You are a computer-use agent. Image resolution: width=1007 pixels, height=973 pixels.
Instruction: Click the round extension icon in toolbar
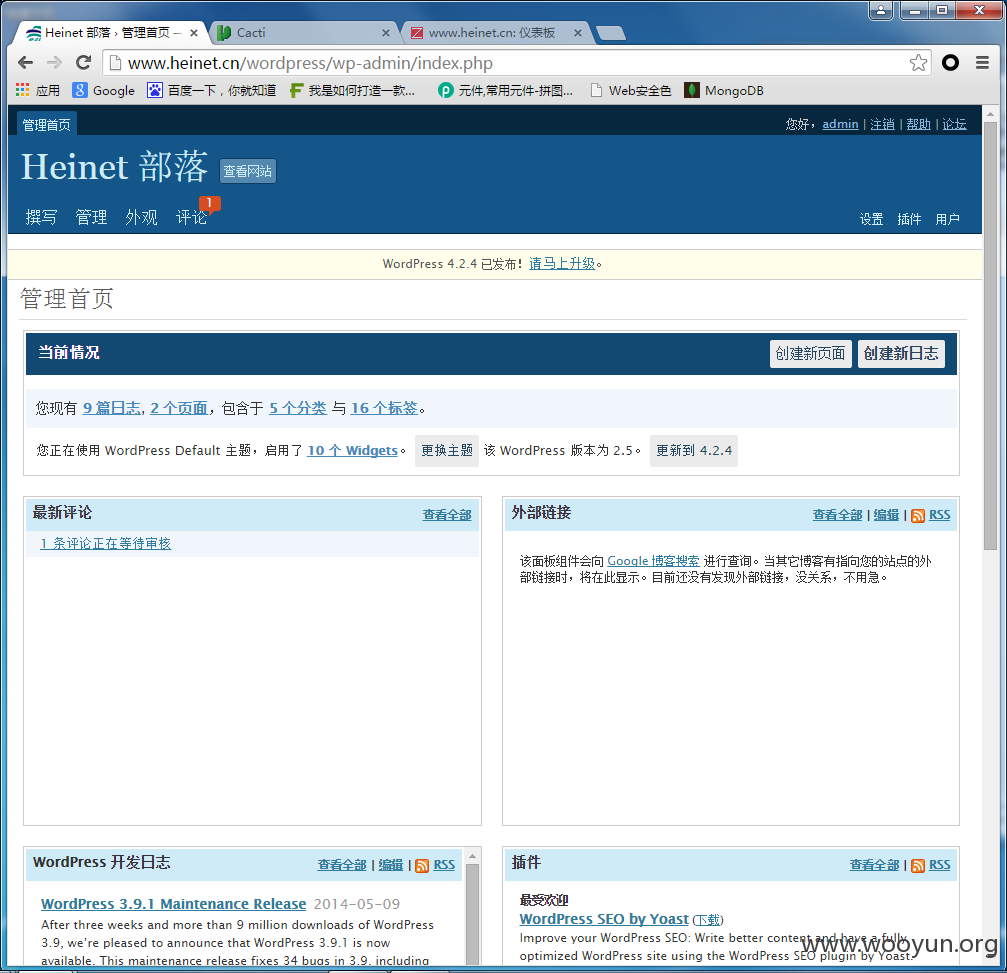pos(950,62)
